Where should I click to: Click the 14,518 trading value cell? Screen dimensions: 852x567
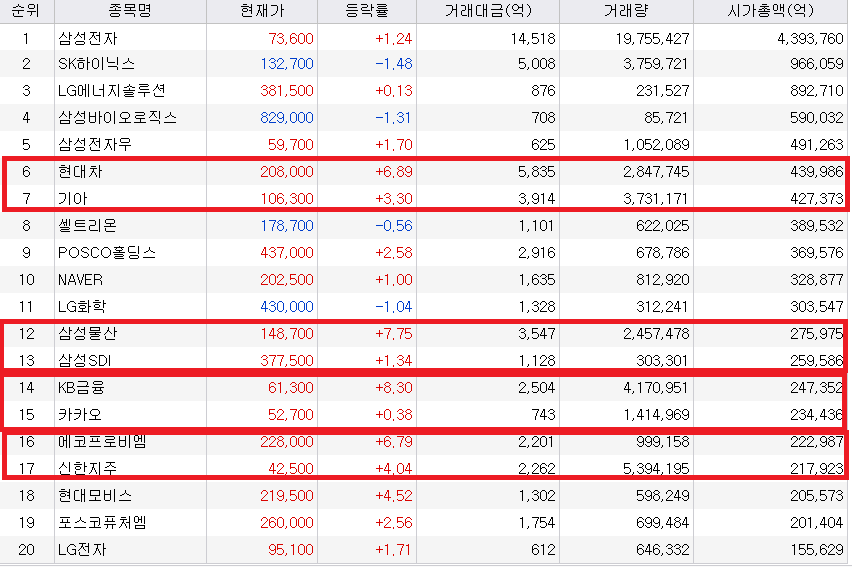(x=532, y=39)
